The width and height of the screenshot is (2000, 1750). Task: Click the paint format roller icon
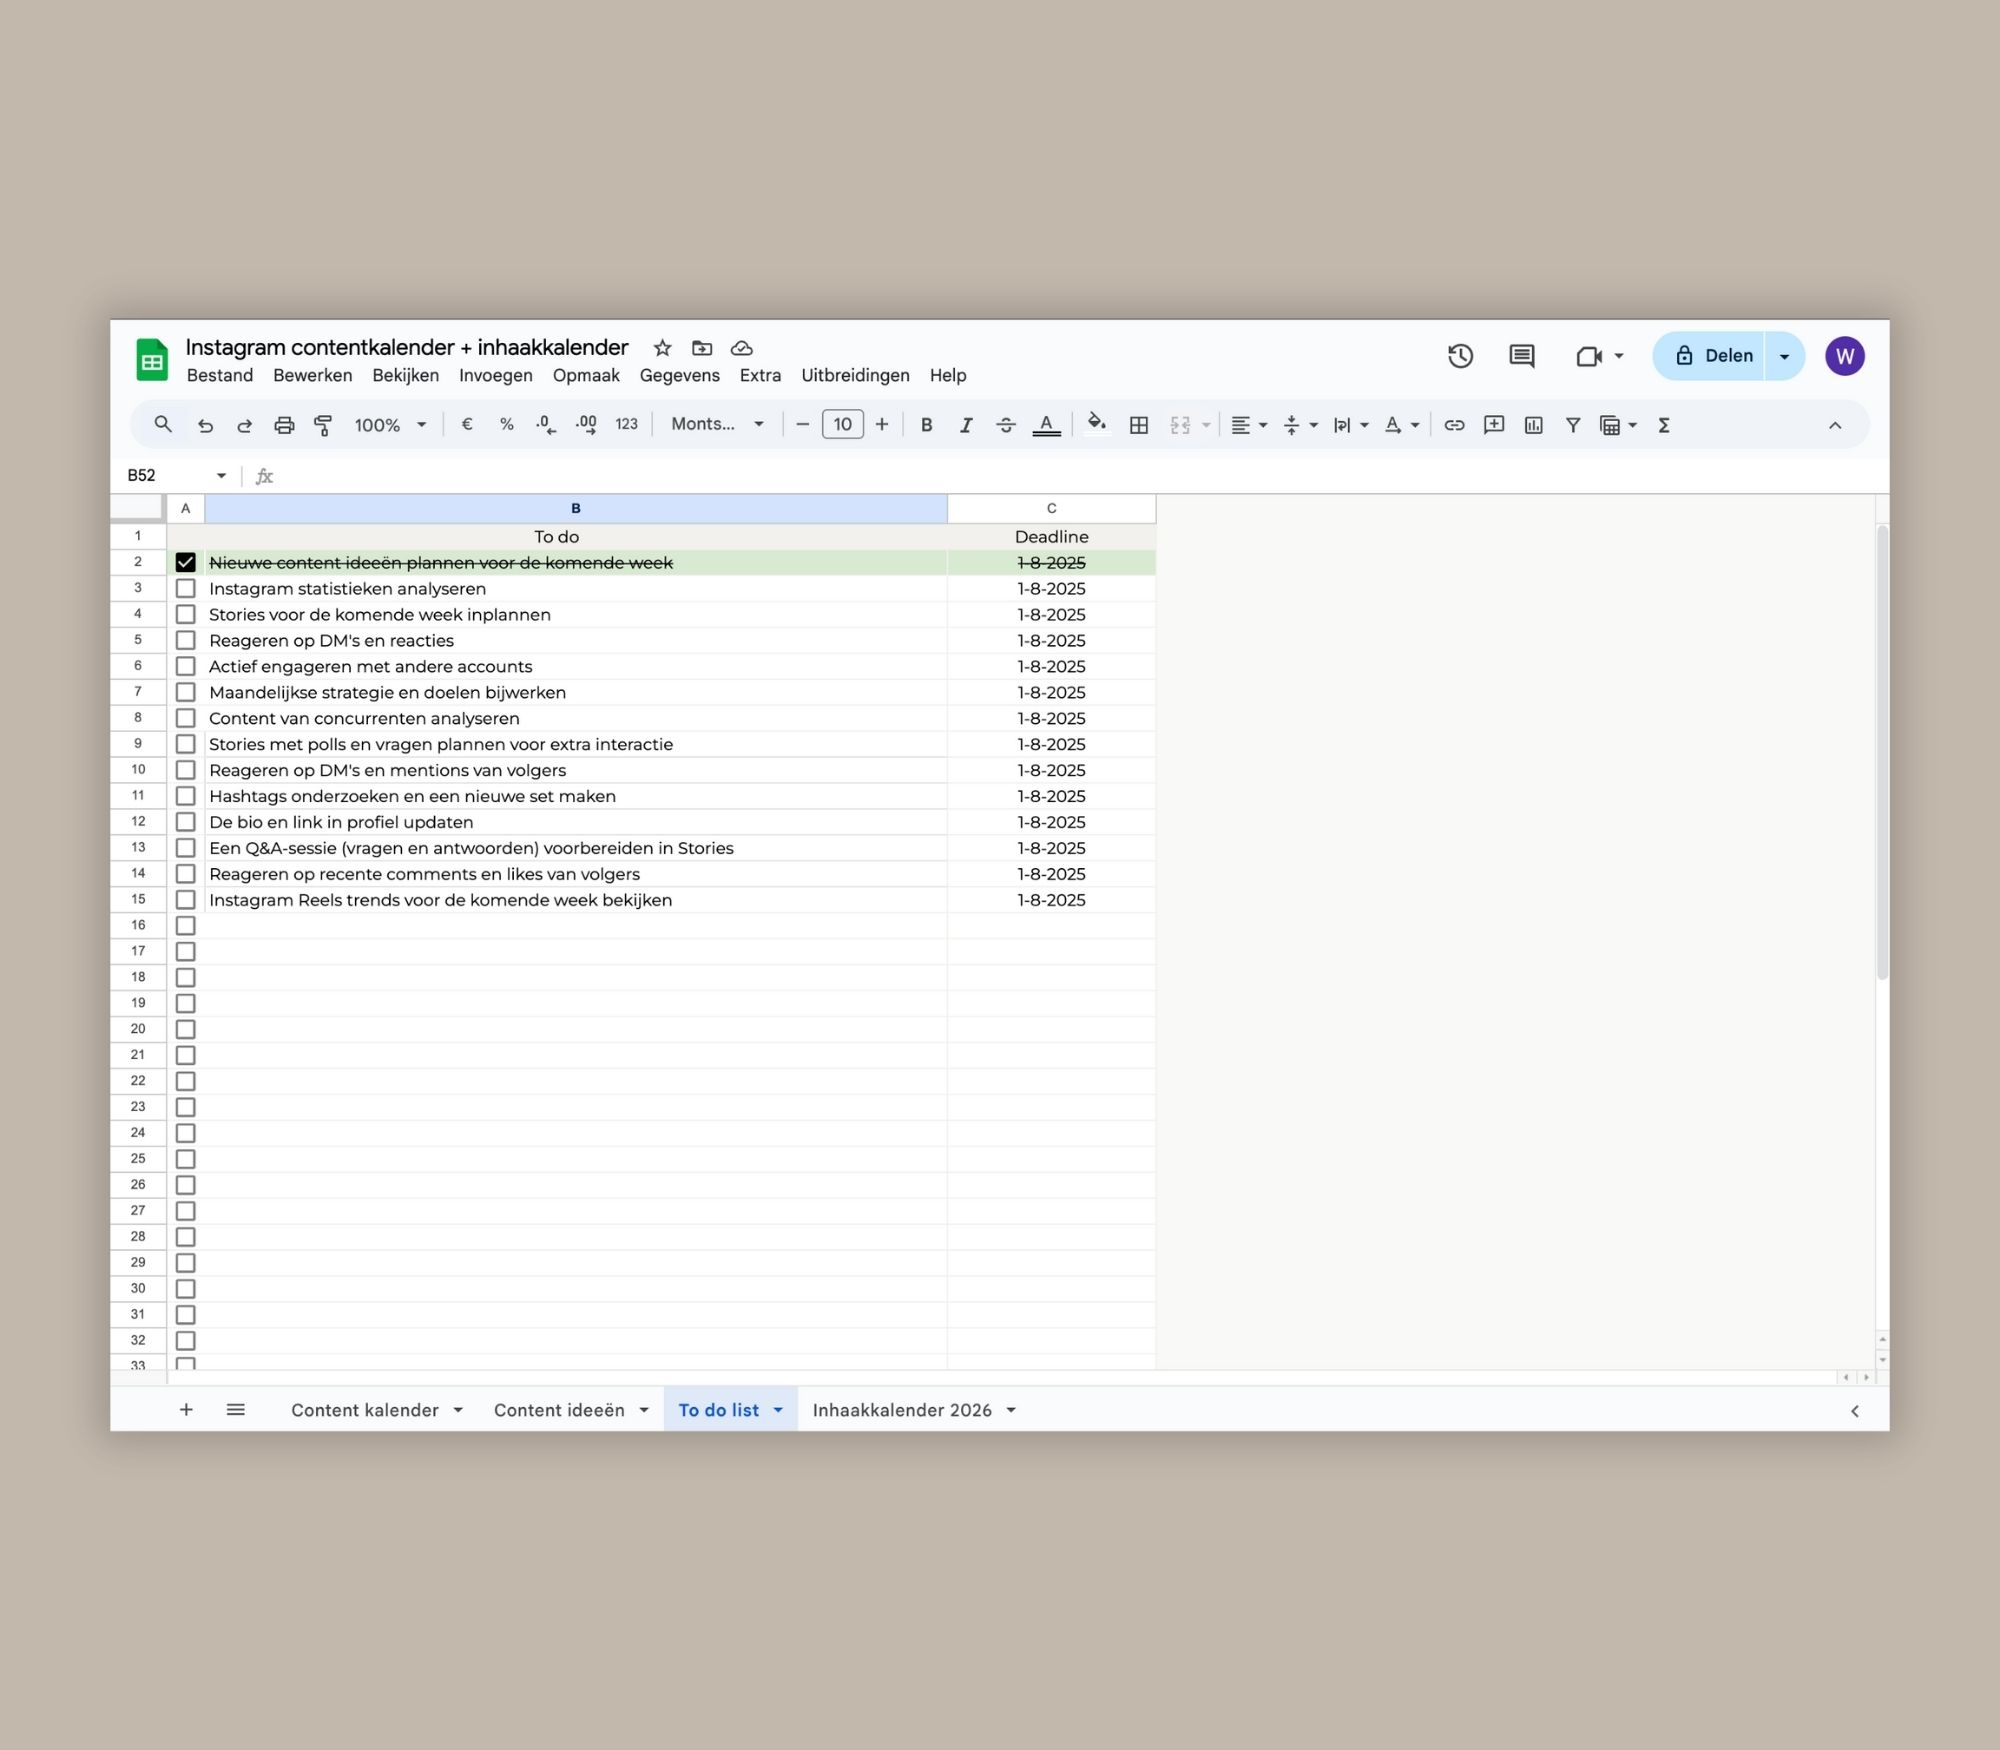tap(323, 425)
